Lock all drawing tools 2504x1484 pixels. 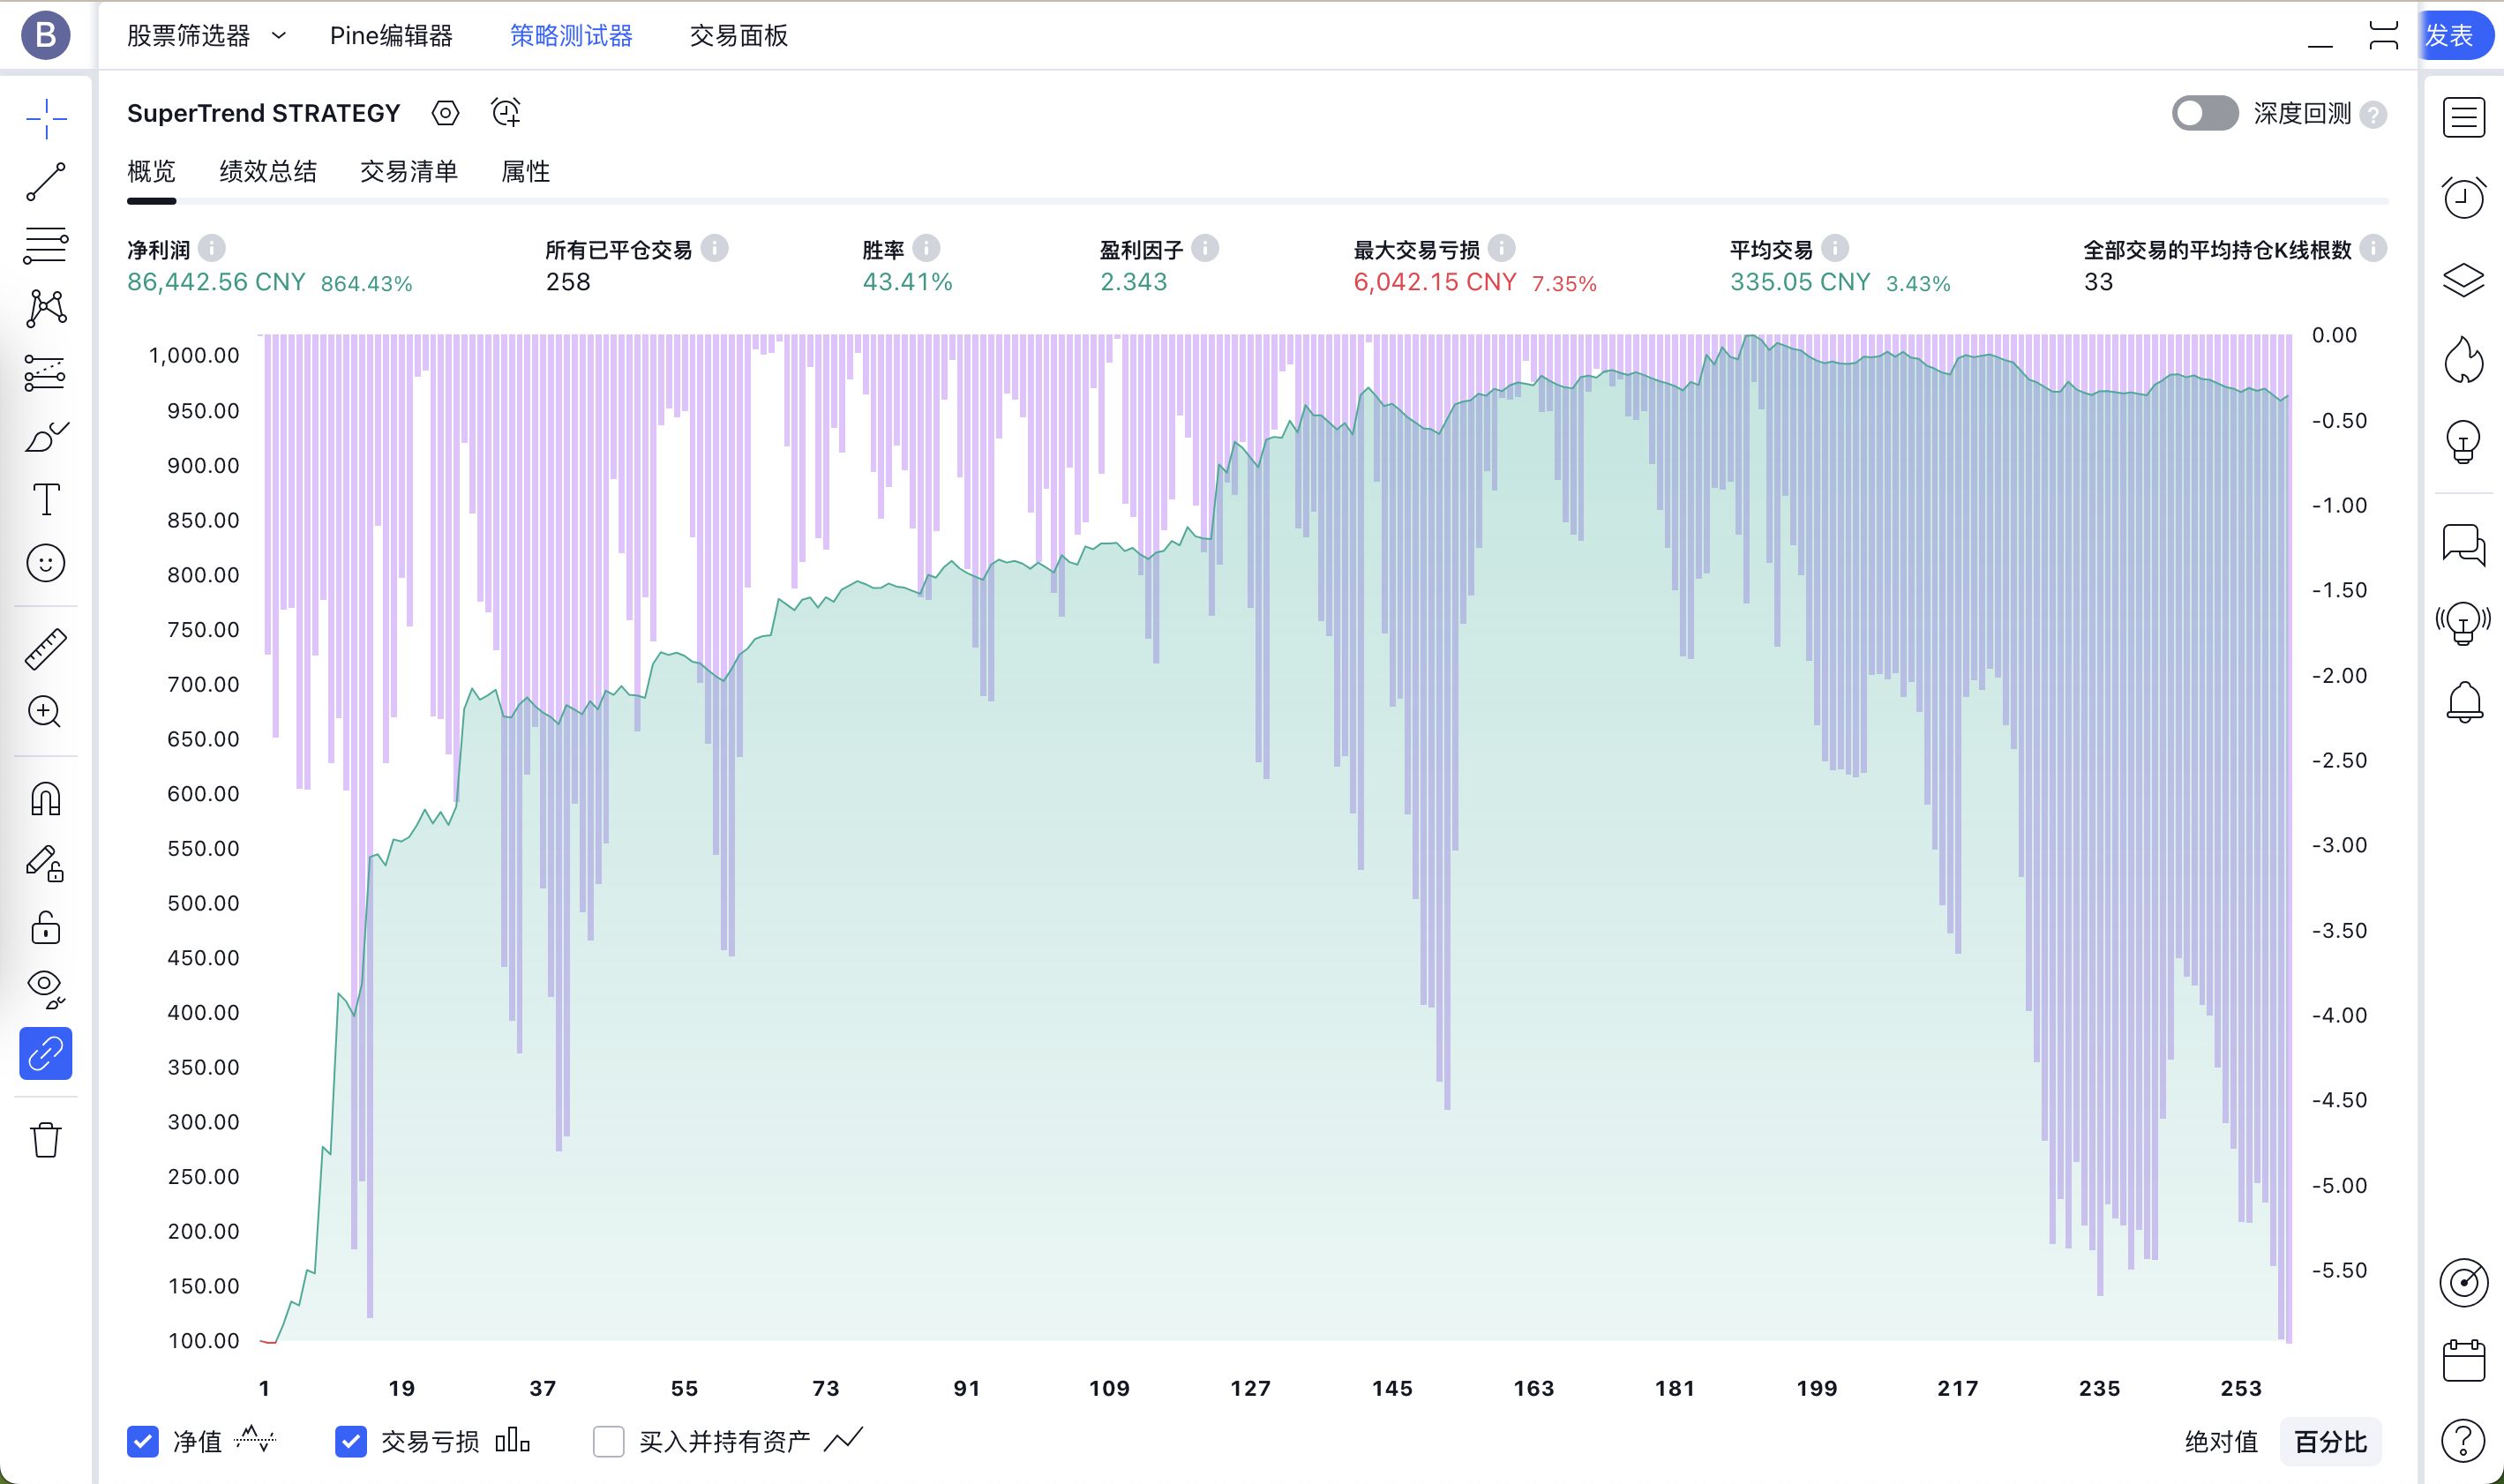[x=46, y=927]
